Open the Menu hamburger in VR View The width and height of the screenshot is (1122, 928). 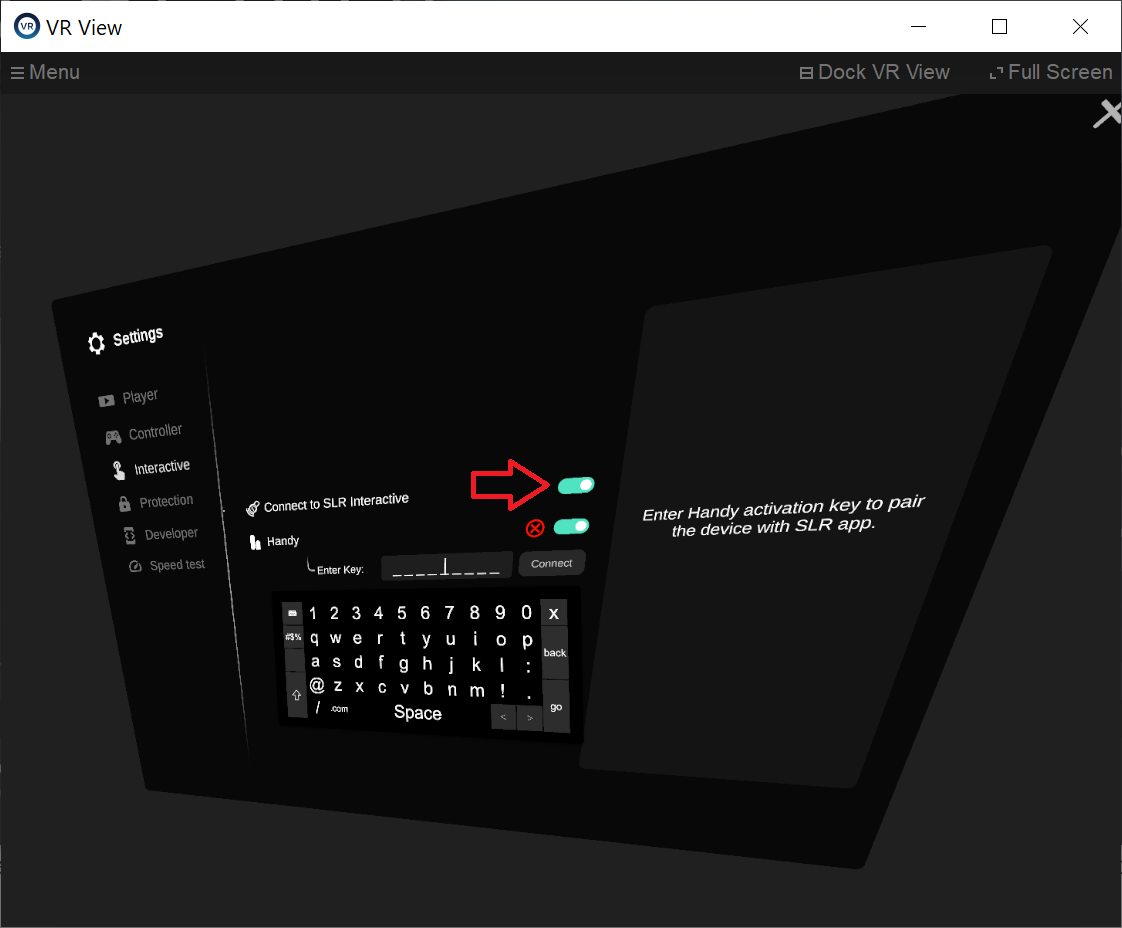[44, 72]
